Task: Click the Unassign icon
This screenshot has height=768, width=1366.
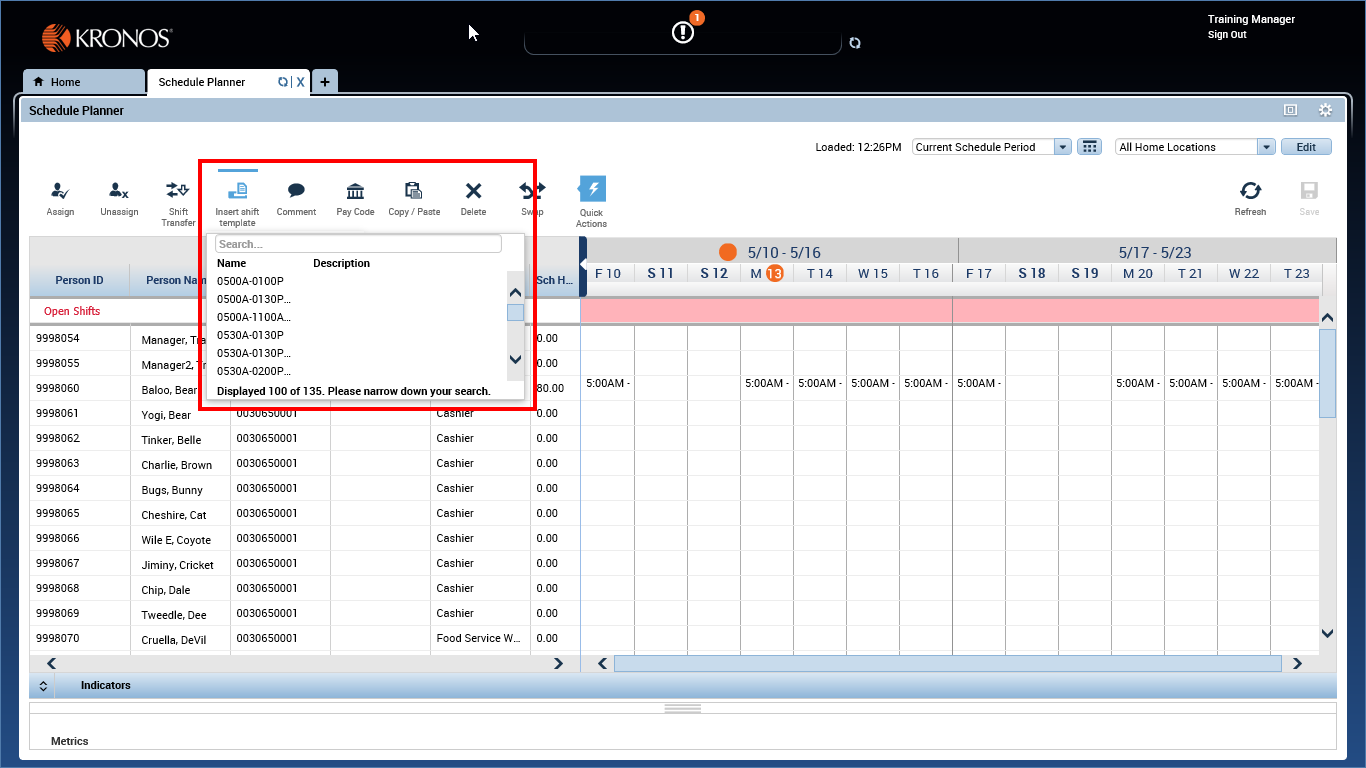Action: [118, 197]
